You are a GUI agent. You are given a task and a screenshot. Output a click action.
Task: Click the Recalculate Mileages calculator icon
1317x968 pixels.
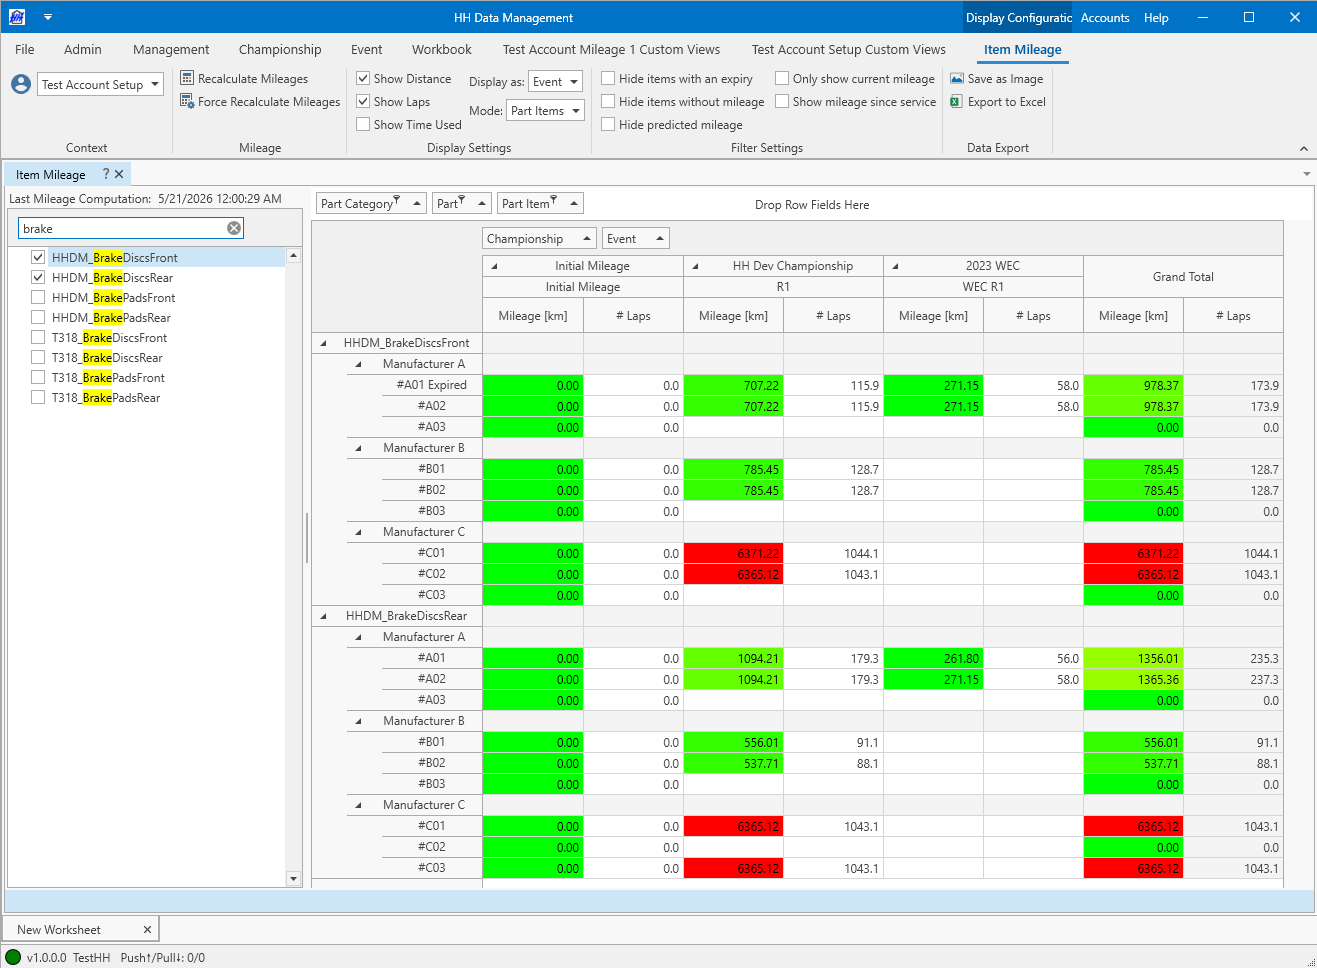187,78
